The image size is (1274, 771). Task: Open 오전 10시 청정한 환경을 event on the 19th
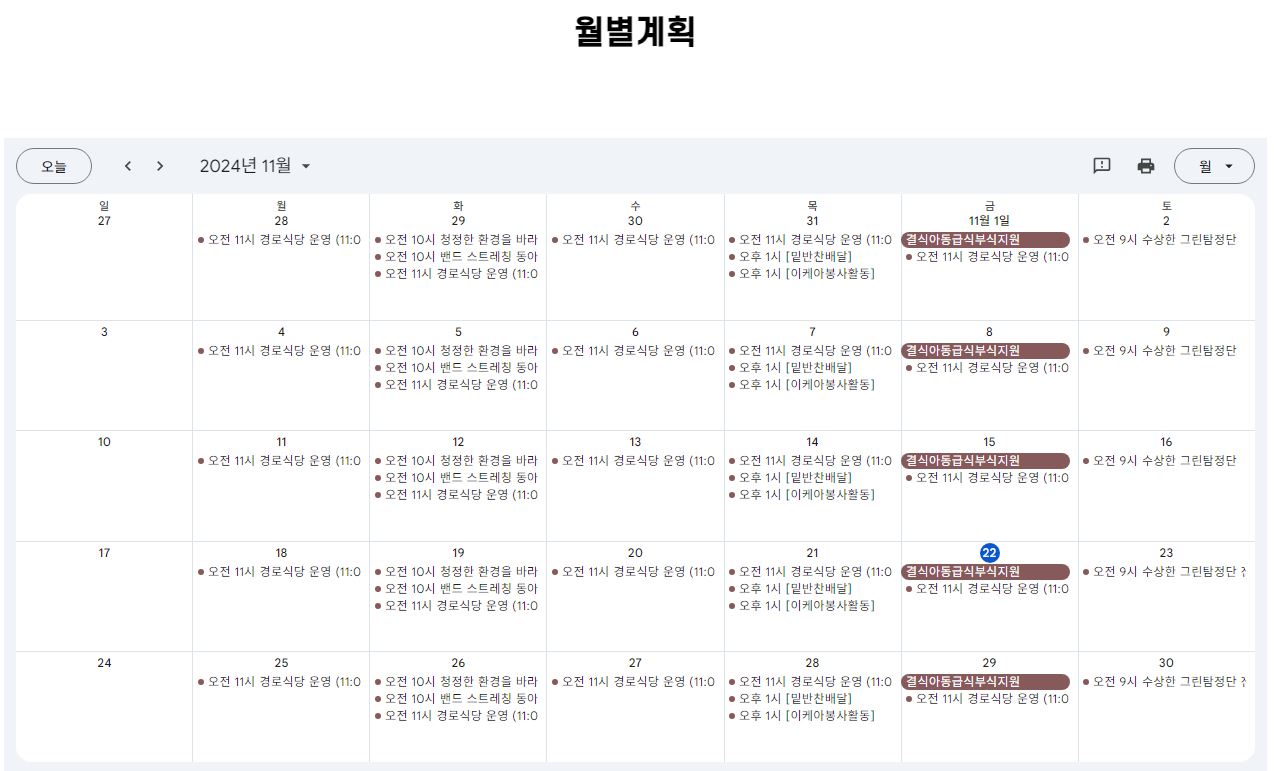[x=456, y=572]
